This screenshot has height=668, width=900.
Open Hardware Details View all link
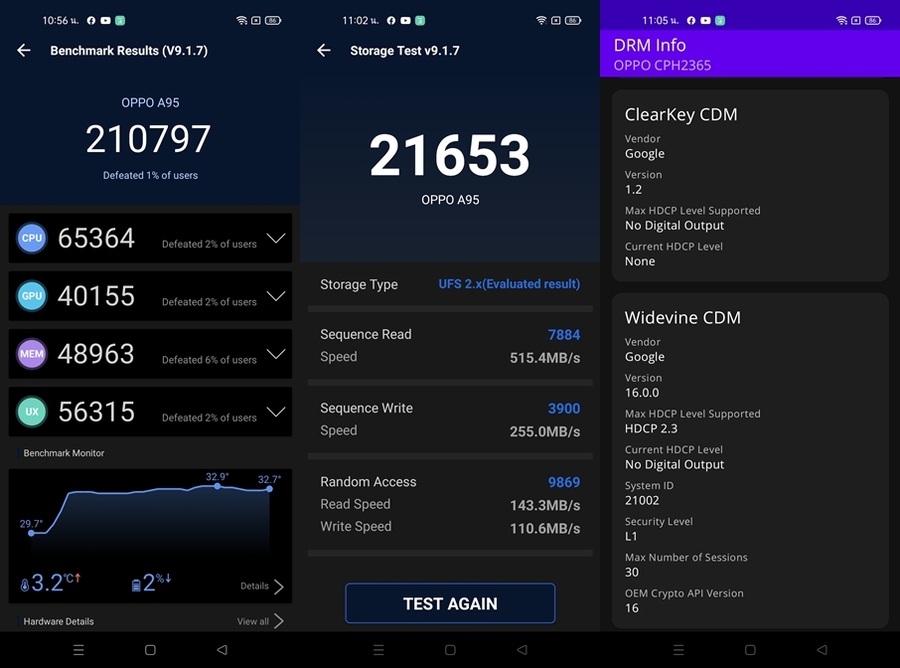(x=260, y=621)
